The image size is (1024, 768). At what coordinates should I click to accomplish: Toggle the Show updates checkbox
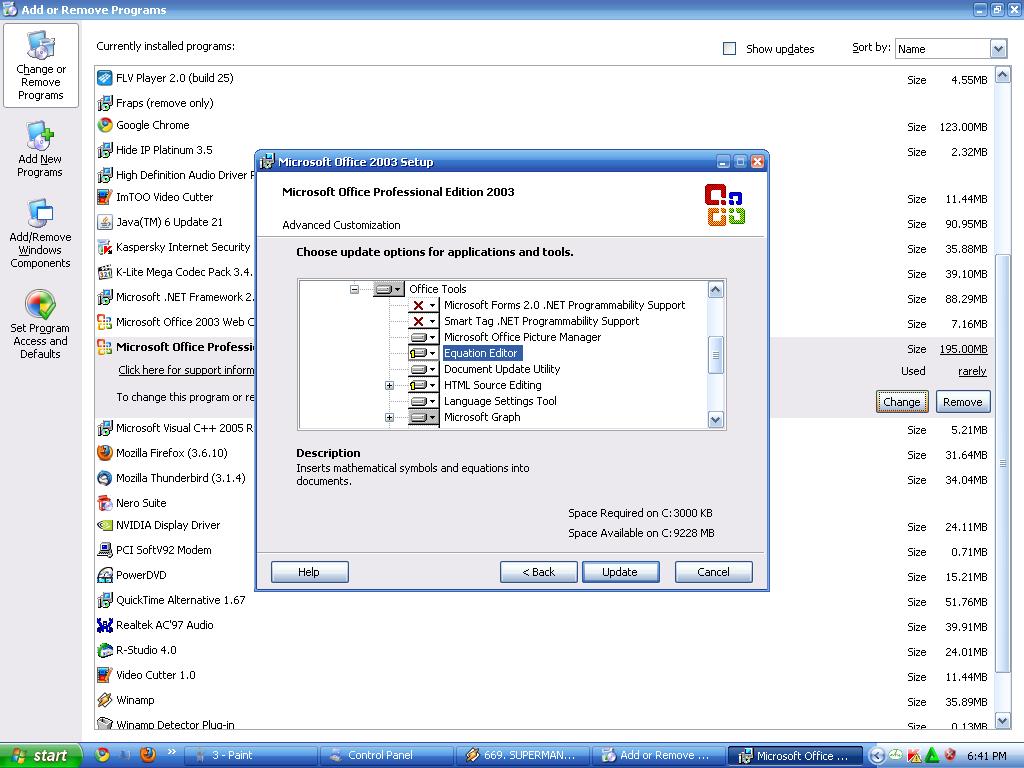(729, 48)
